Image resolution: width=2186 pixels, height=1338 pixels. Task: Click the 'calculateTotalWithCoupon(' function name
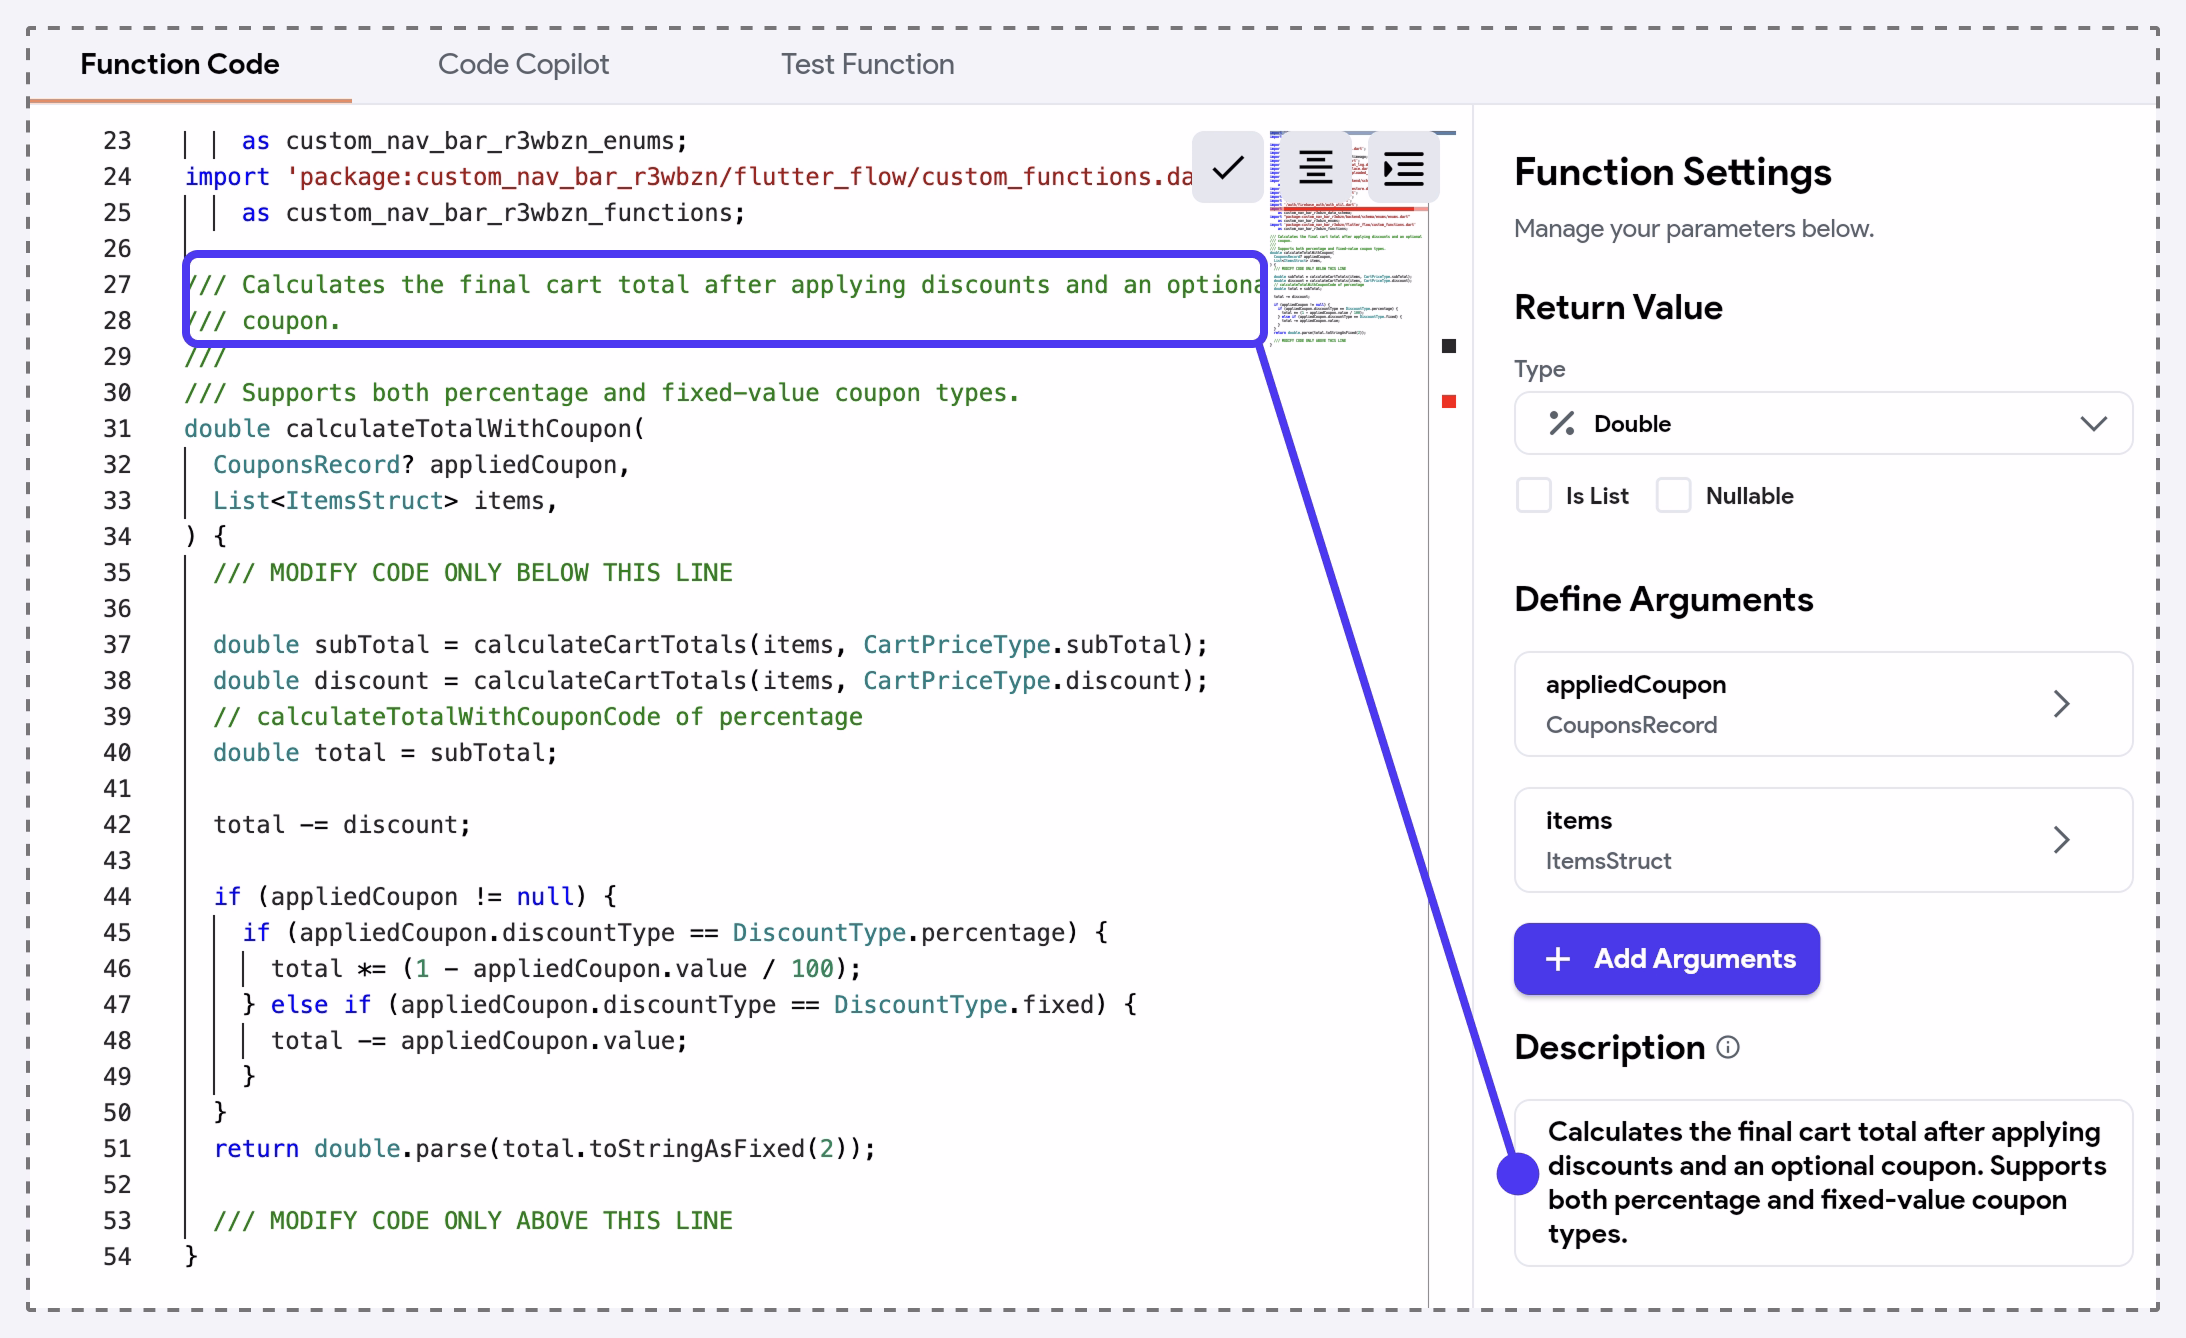coord(465,429)
